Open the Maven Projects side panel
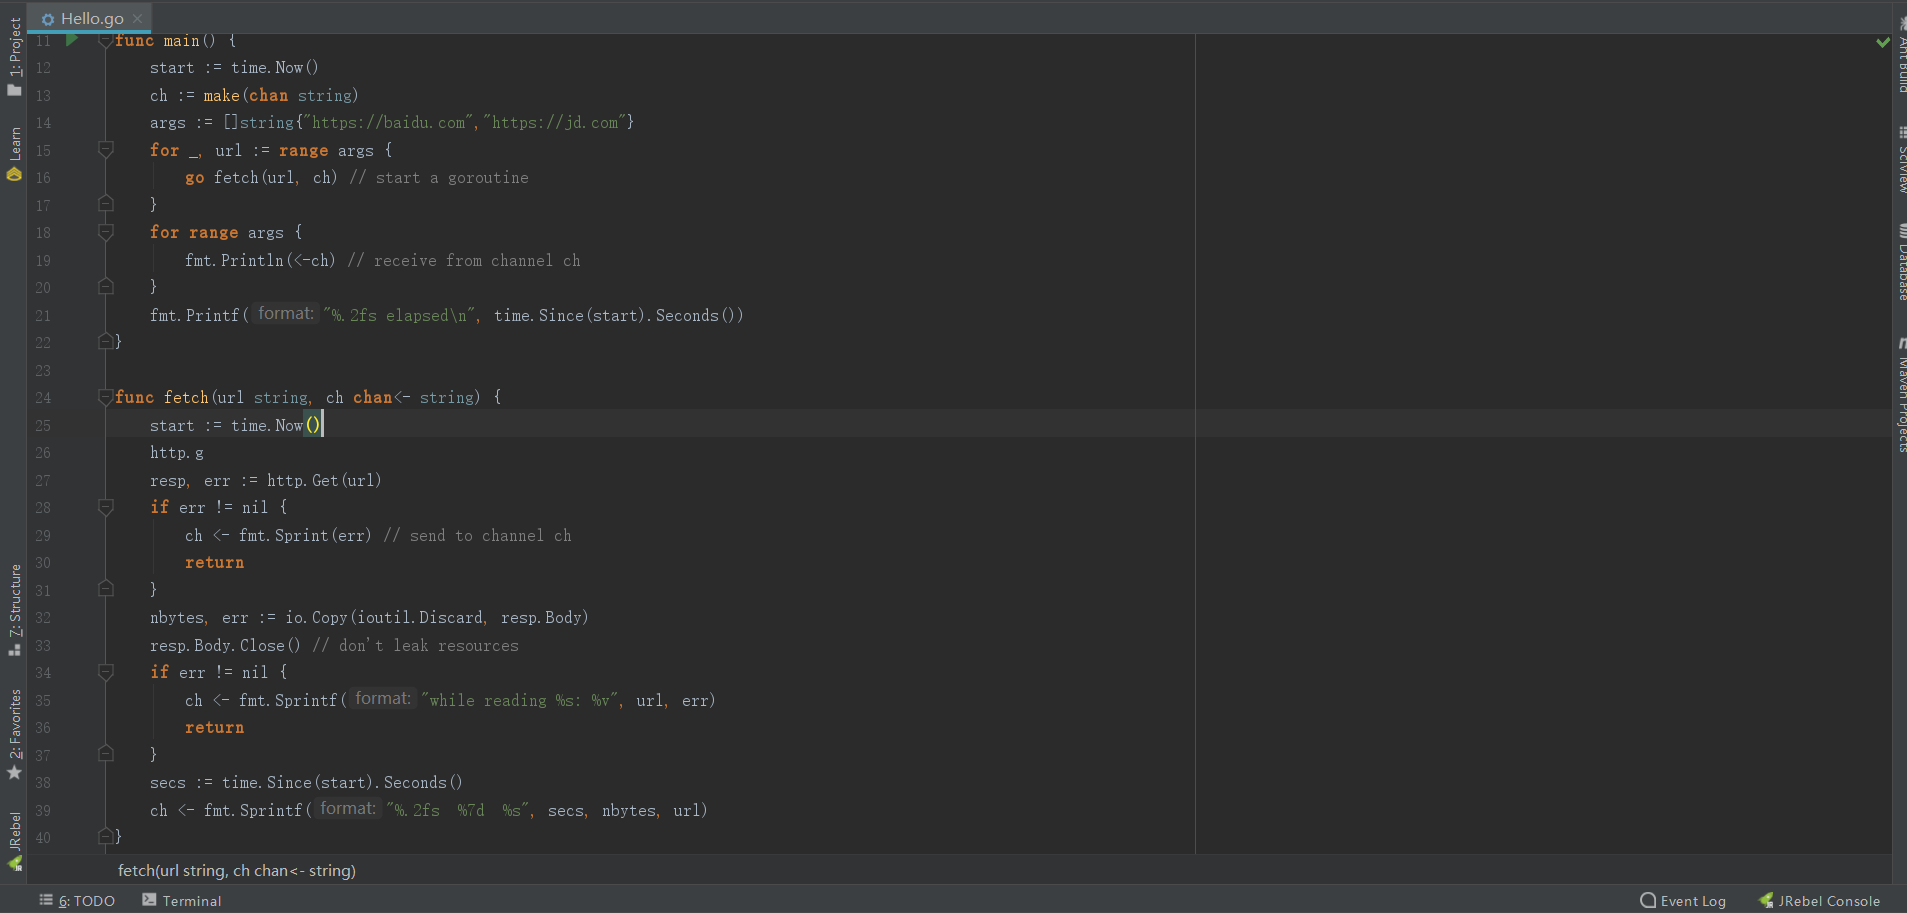 point(1901,396)
